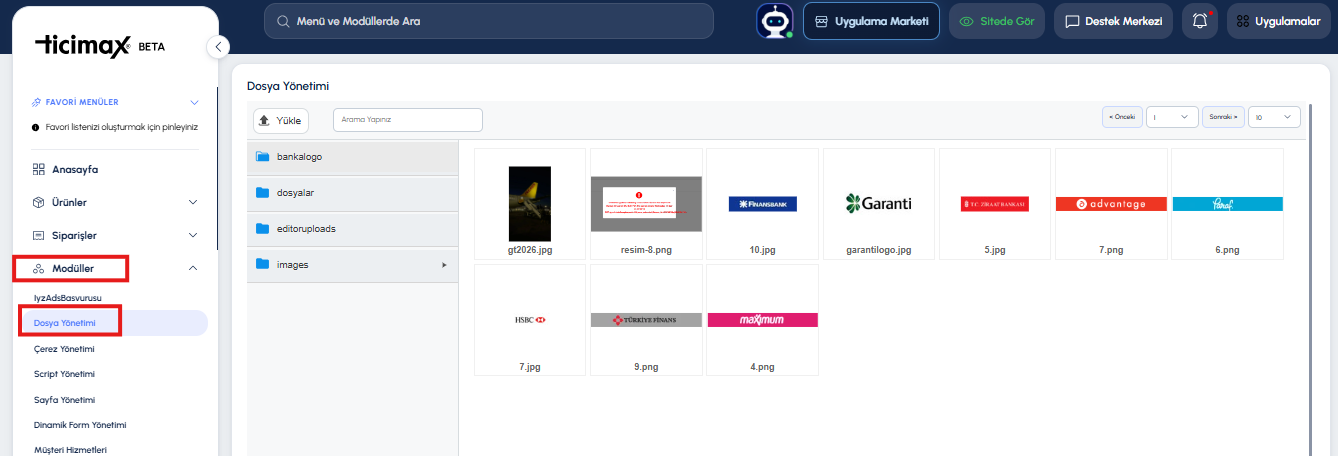Click Sitede Gör button
1338x456 pixels.
997,21
